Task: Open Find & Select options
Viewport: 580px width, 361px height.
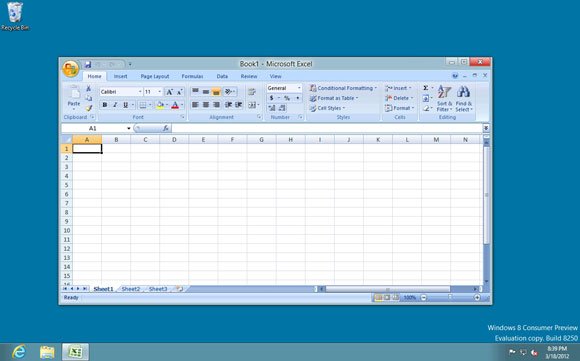Action: [x=464, y=98]
